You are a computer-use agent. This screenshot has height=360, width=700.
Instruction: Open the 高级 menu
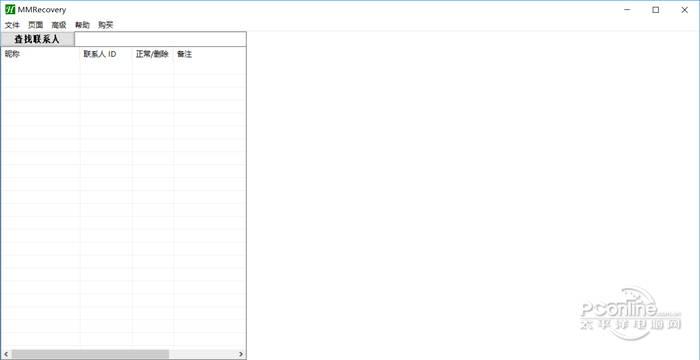(x=58, y=25)
